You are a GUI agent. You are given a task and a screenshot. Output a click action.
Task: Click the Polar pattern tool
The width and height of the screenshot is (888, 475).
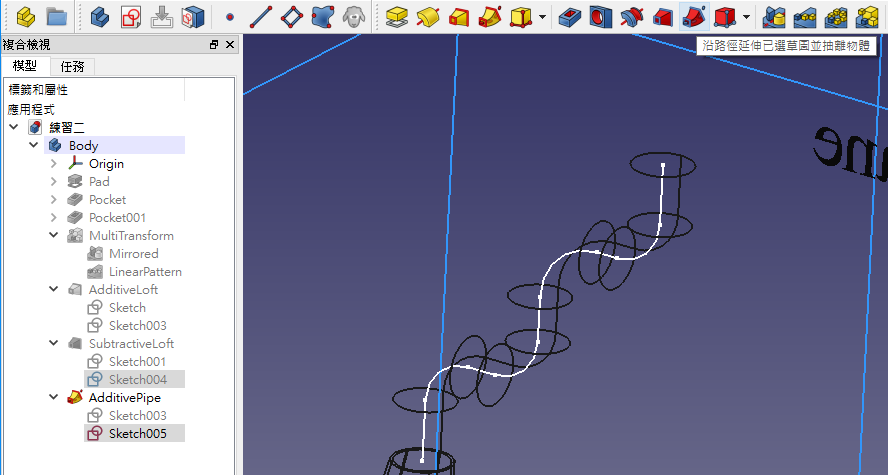pos(836,18)
